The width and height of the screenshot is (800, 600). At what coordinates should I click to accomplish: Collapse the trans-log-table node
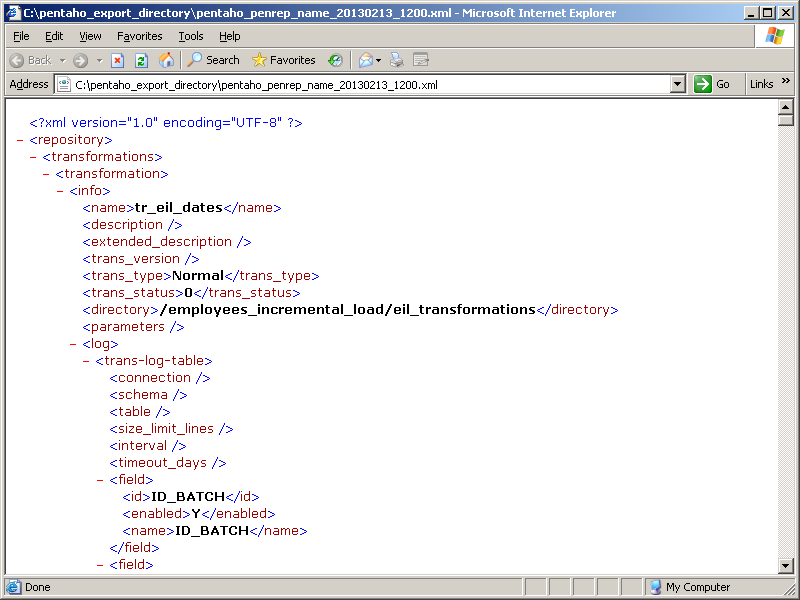[86, 361]
